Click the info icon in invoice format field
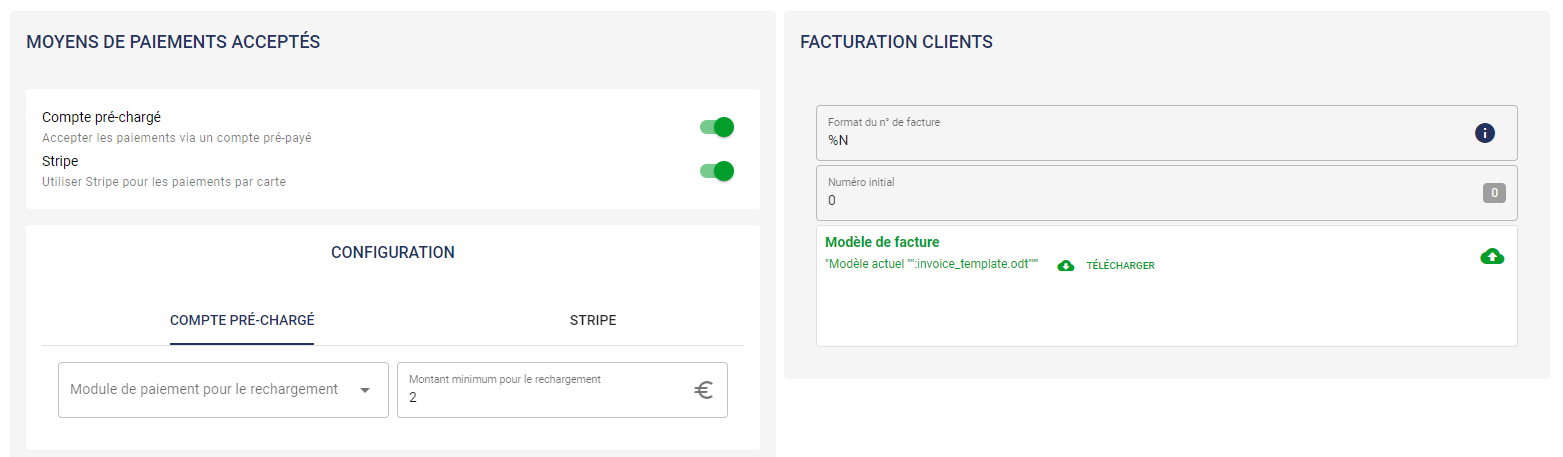The width and height of the screenshot is (1563, 457). click(1485, 133)
